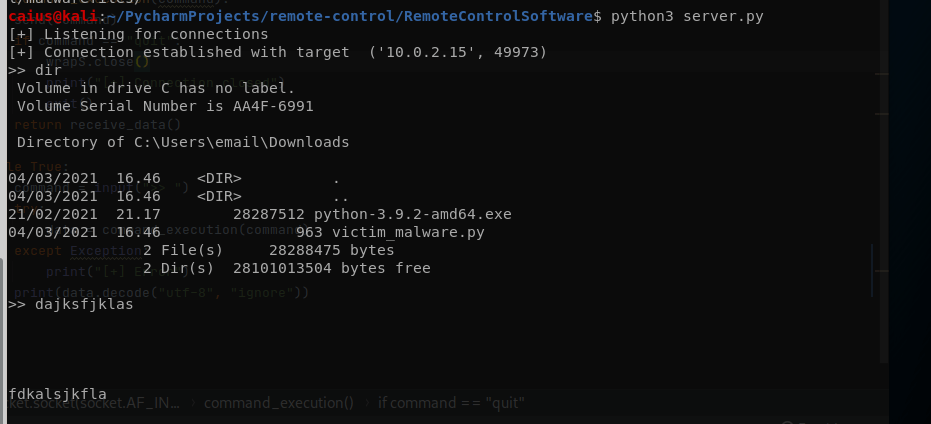Image resolution: width=931 pixels, height=424 pixels.
Task: Click the python-3.9.2-amd64.exe filename
Action: 412,214
